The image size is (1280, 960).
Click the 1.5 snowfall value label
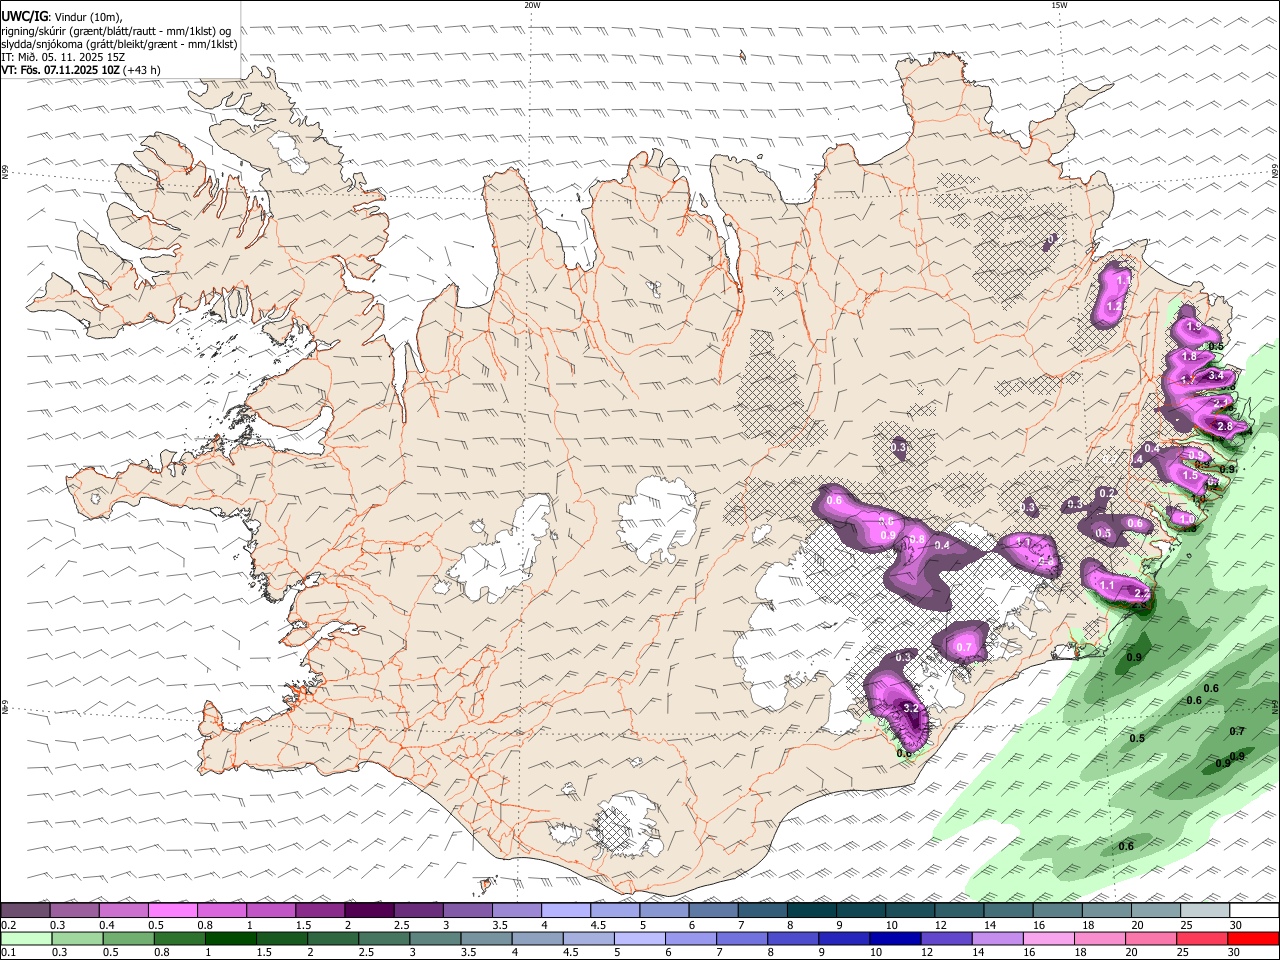[x=1190, y=476]
